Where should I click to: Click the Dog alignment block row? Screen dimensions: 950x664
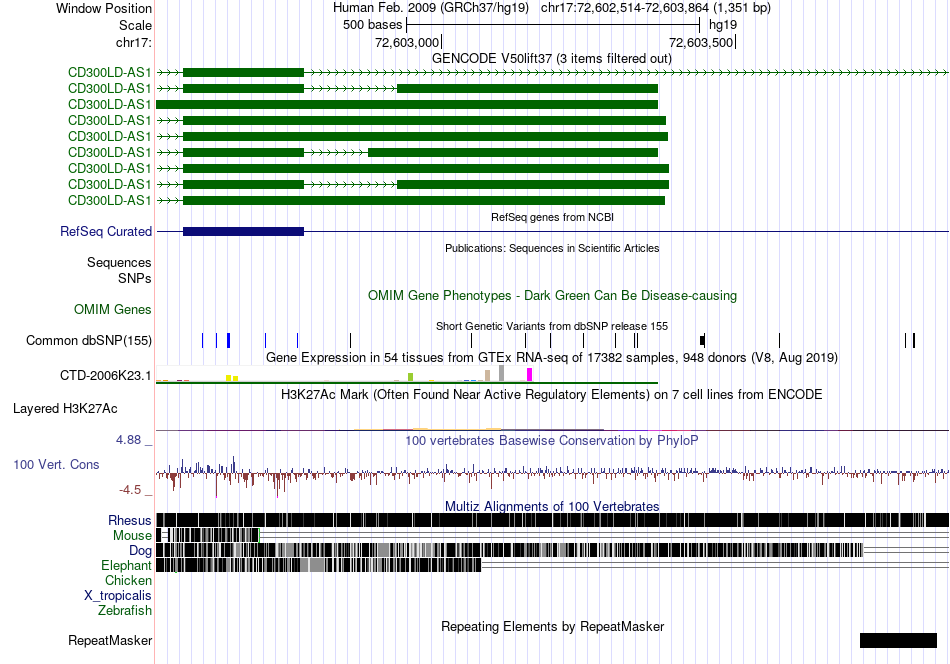coord(509,550)
